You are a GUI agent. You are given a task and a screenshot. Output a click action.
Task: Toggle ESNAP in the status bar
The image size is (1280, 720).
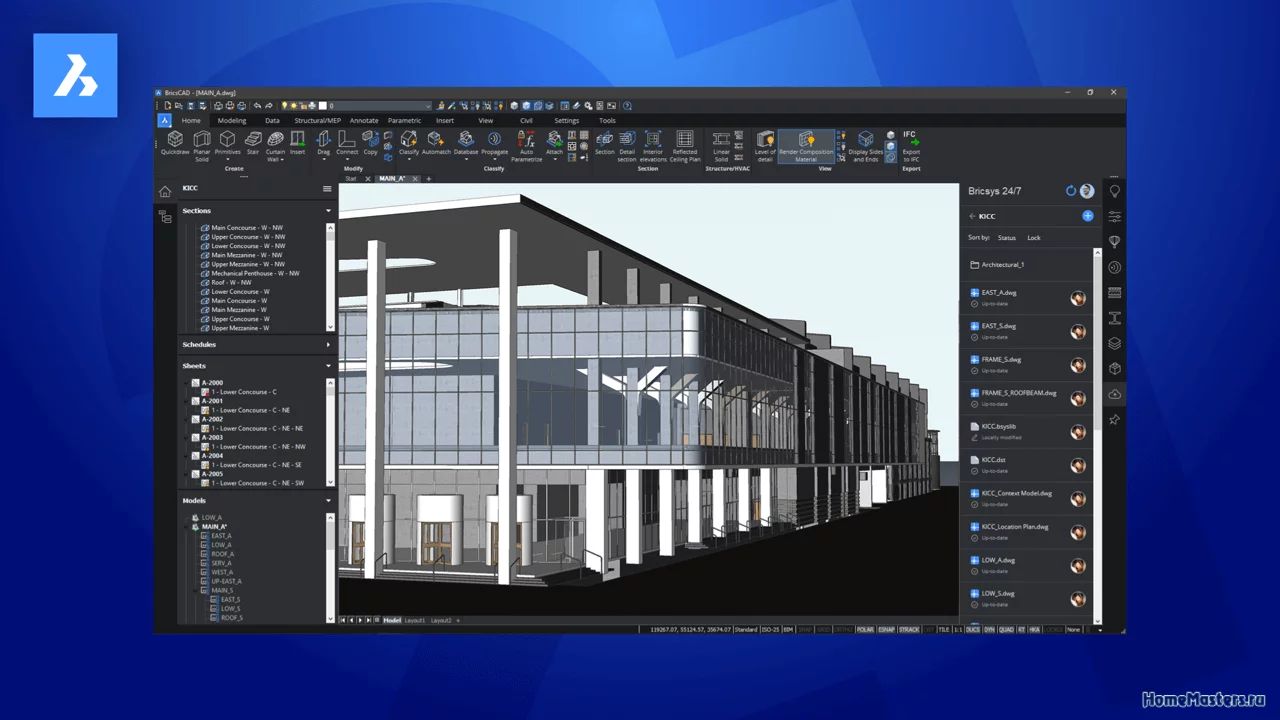[x=886, y=630]
